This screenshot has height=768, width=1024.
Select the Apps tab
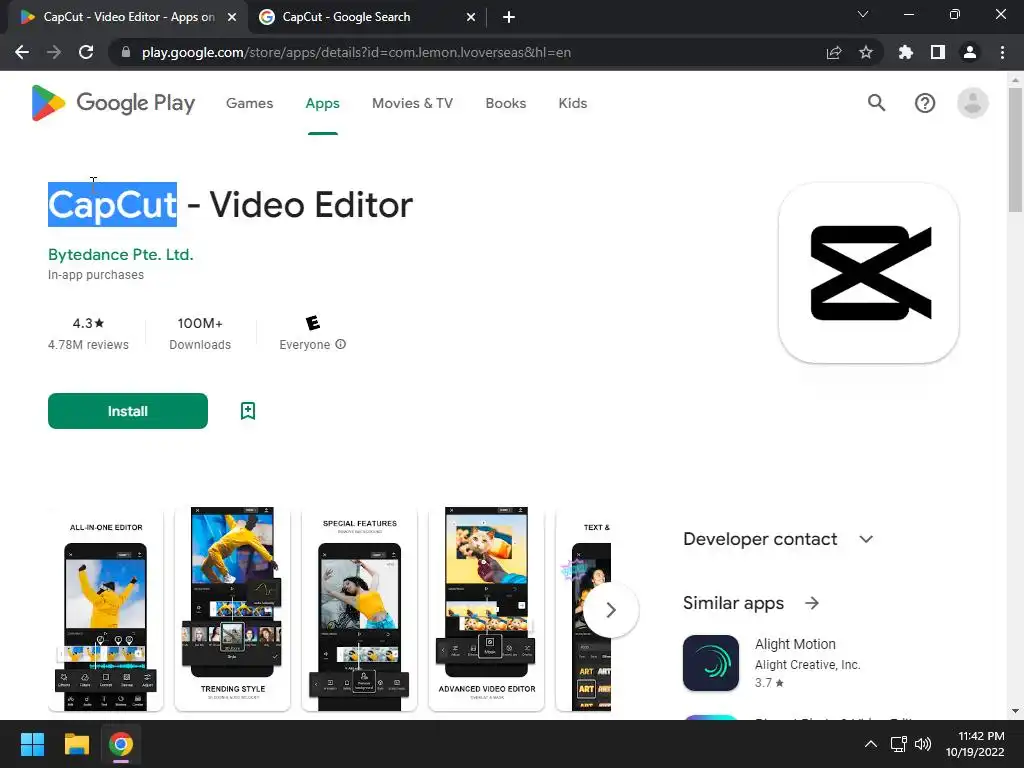(x=323, y=103)
